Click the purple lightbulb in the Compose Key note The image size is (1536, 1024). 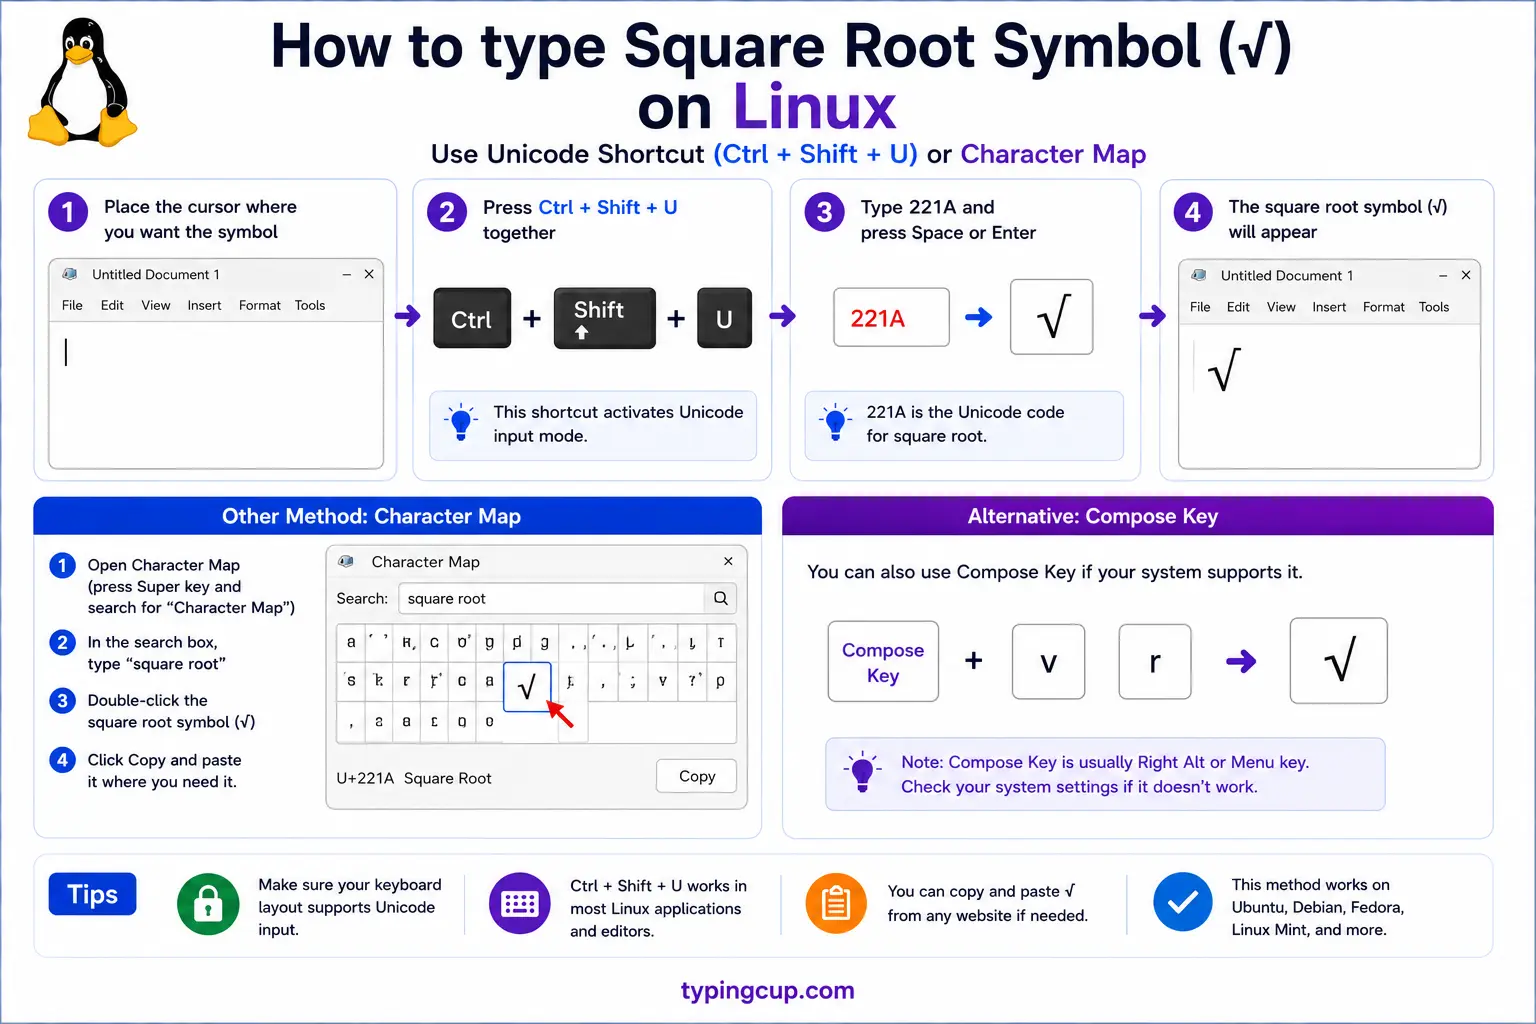coord(863,773)
